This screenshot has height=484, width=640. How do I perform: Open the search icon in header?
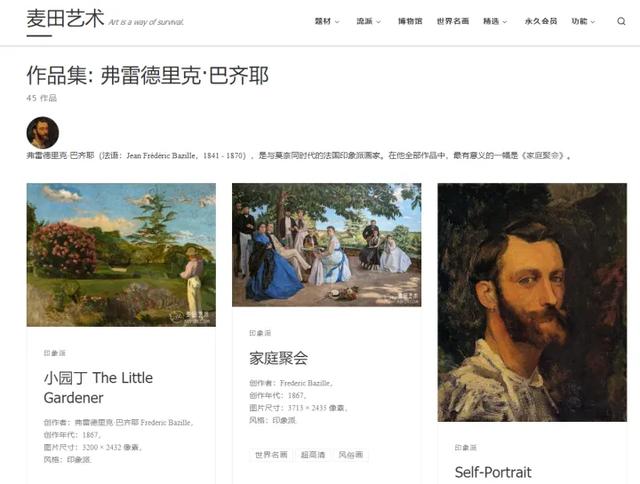(x=621, y=21)
